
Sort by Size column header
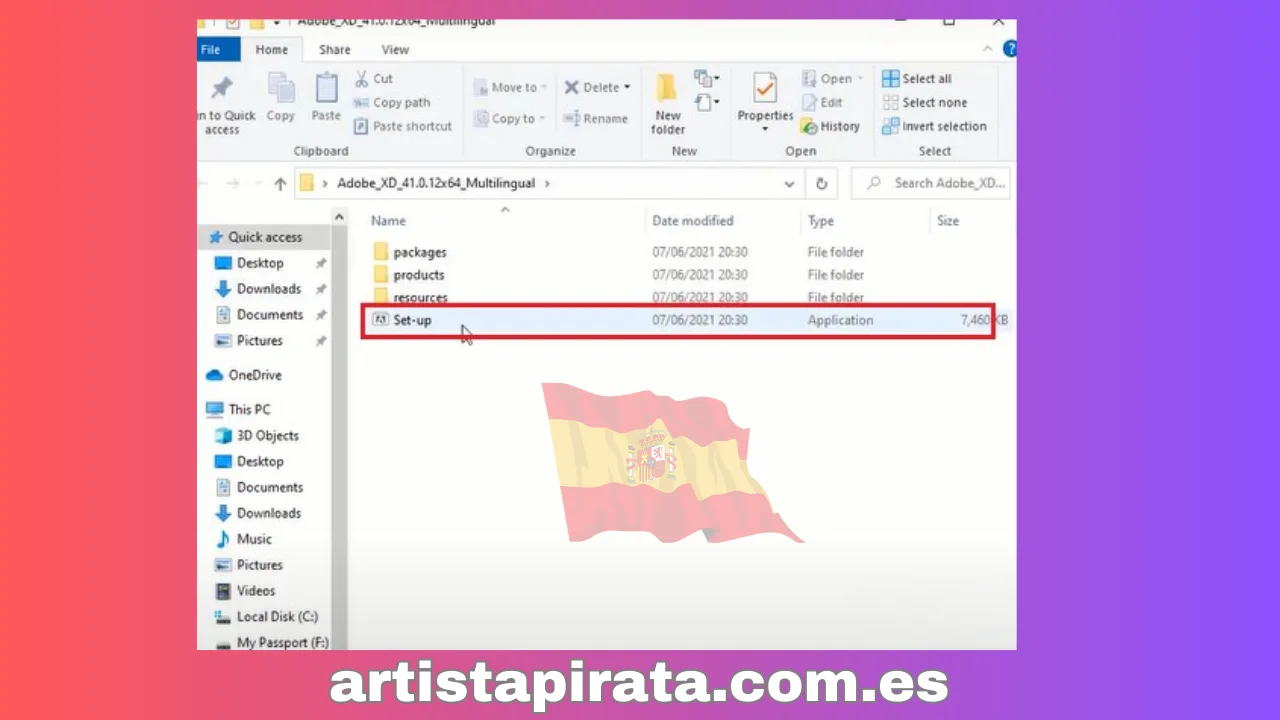pos(947,221)
